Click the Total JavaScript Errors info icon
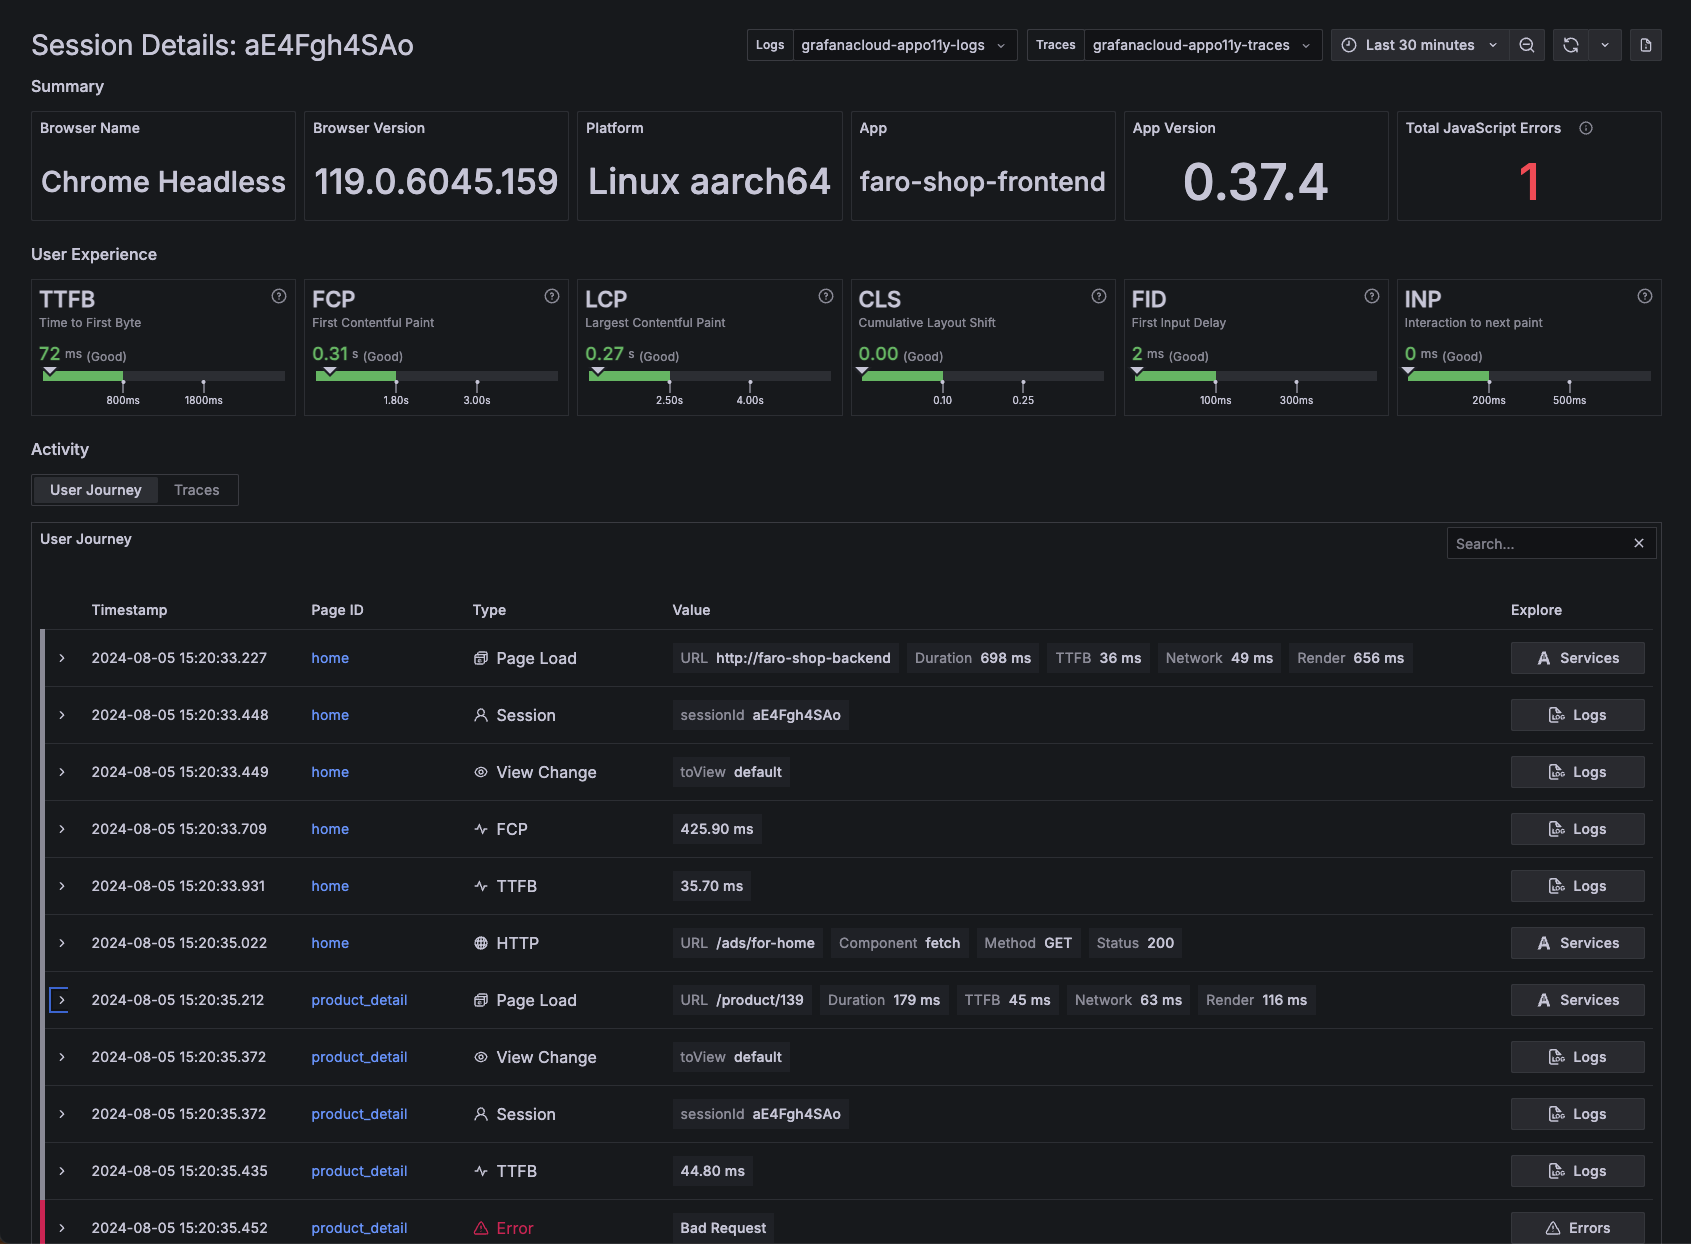Screen dimensions: 1691x1244 pos(1586,128)
